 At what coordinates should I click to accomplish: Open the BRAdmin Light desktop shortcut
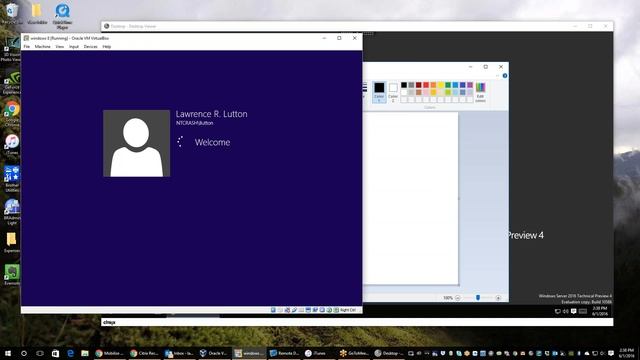click(12, 211)
